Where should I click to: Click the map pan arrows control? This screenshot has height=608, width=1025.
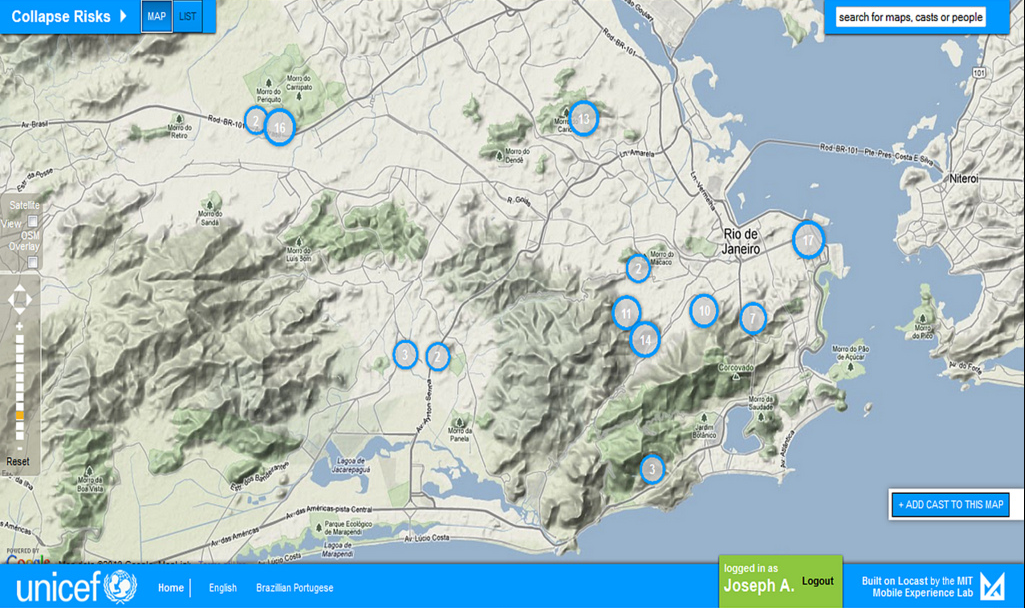point(20,300)
